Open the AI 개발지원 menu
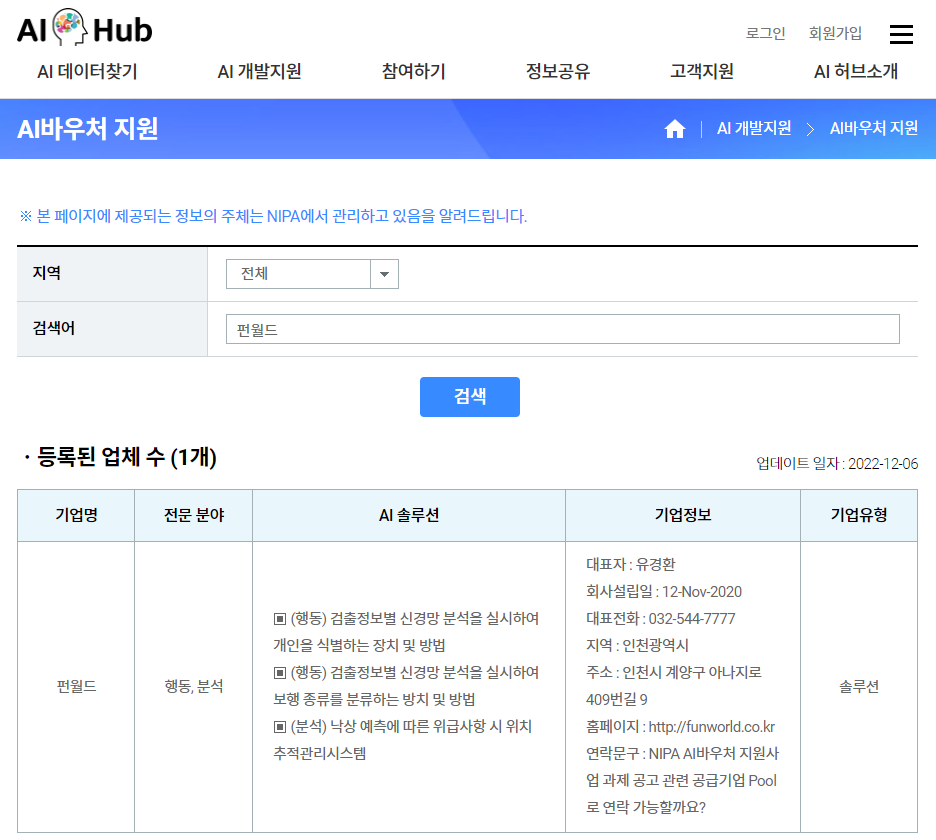The width and height of the screenshot is (936, 840). click(x=259, y=72)
